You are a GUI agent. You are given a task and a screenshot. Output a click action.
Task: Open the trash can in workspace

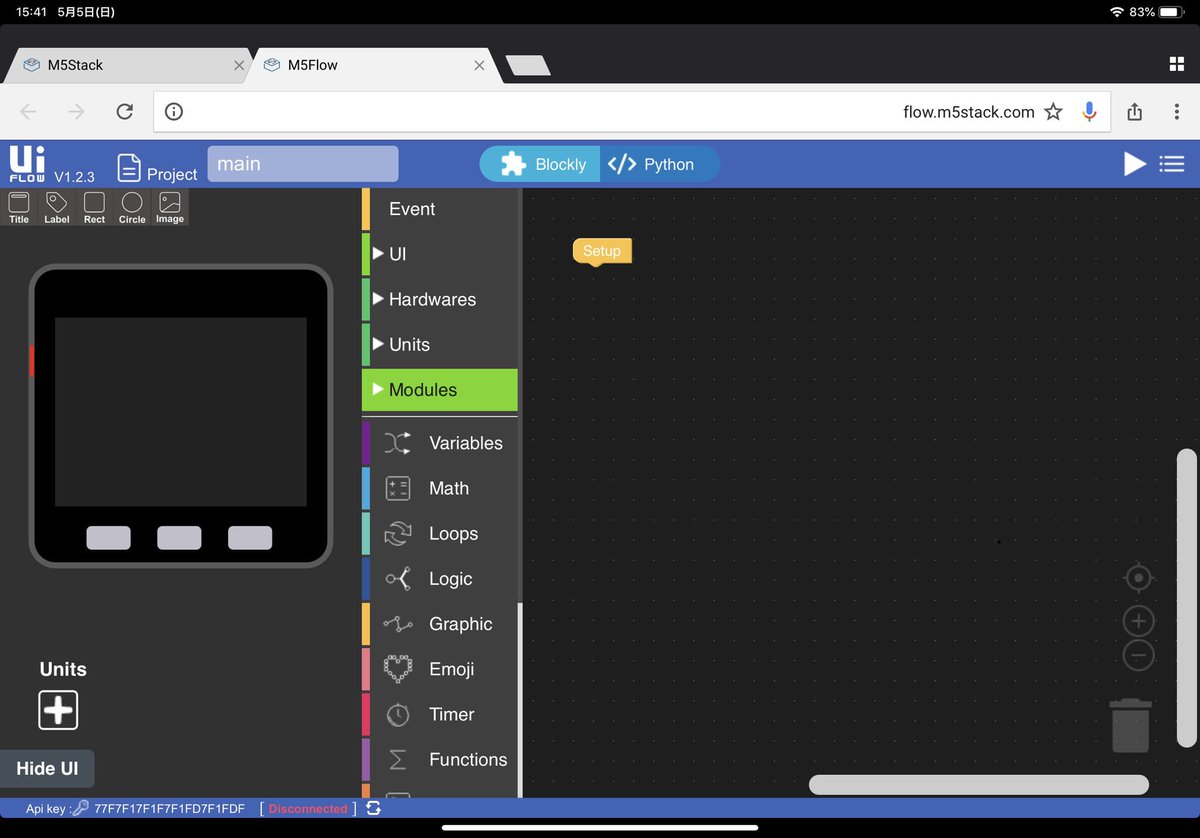pyautogui.click(x=1131, y=725)
